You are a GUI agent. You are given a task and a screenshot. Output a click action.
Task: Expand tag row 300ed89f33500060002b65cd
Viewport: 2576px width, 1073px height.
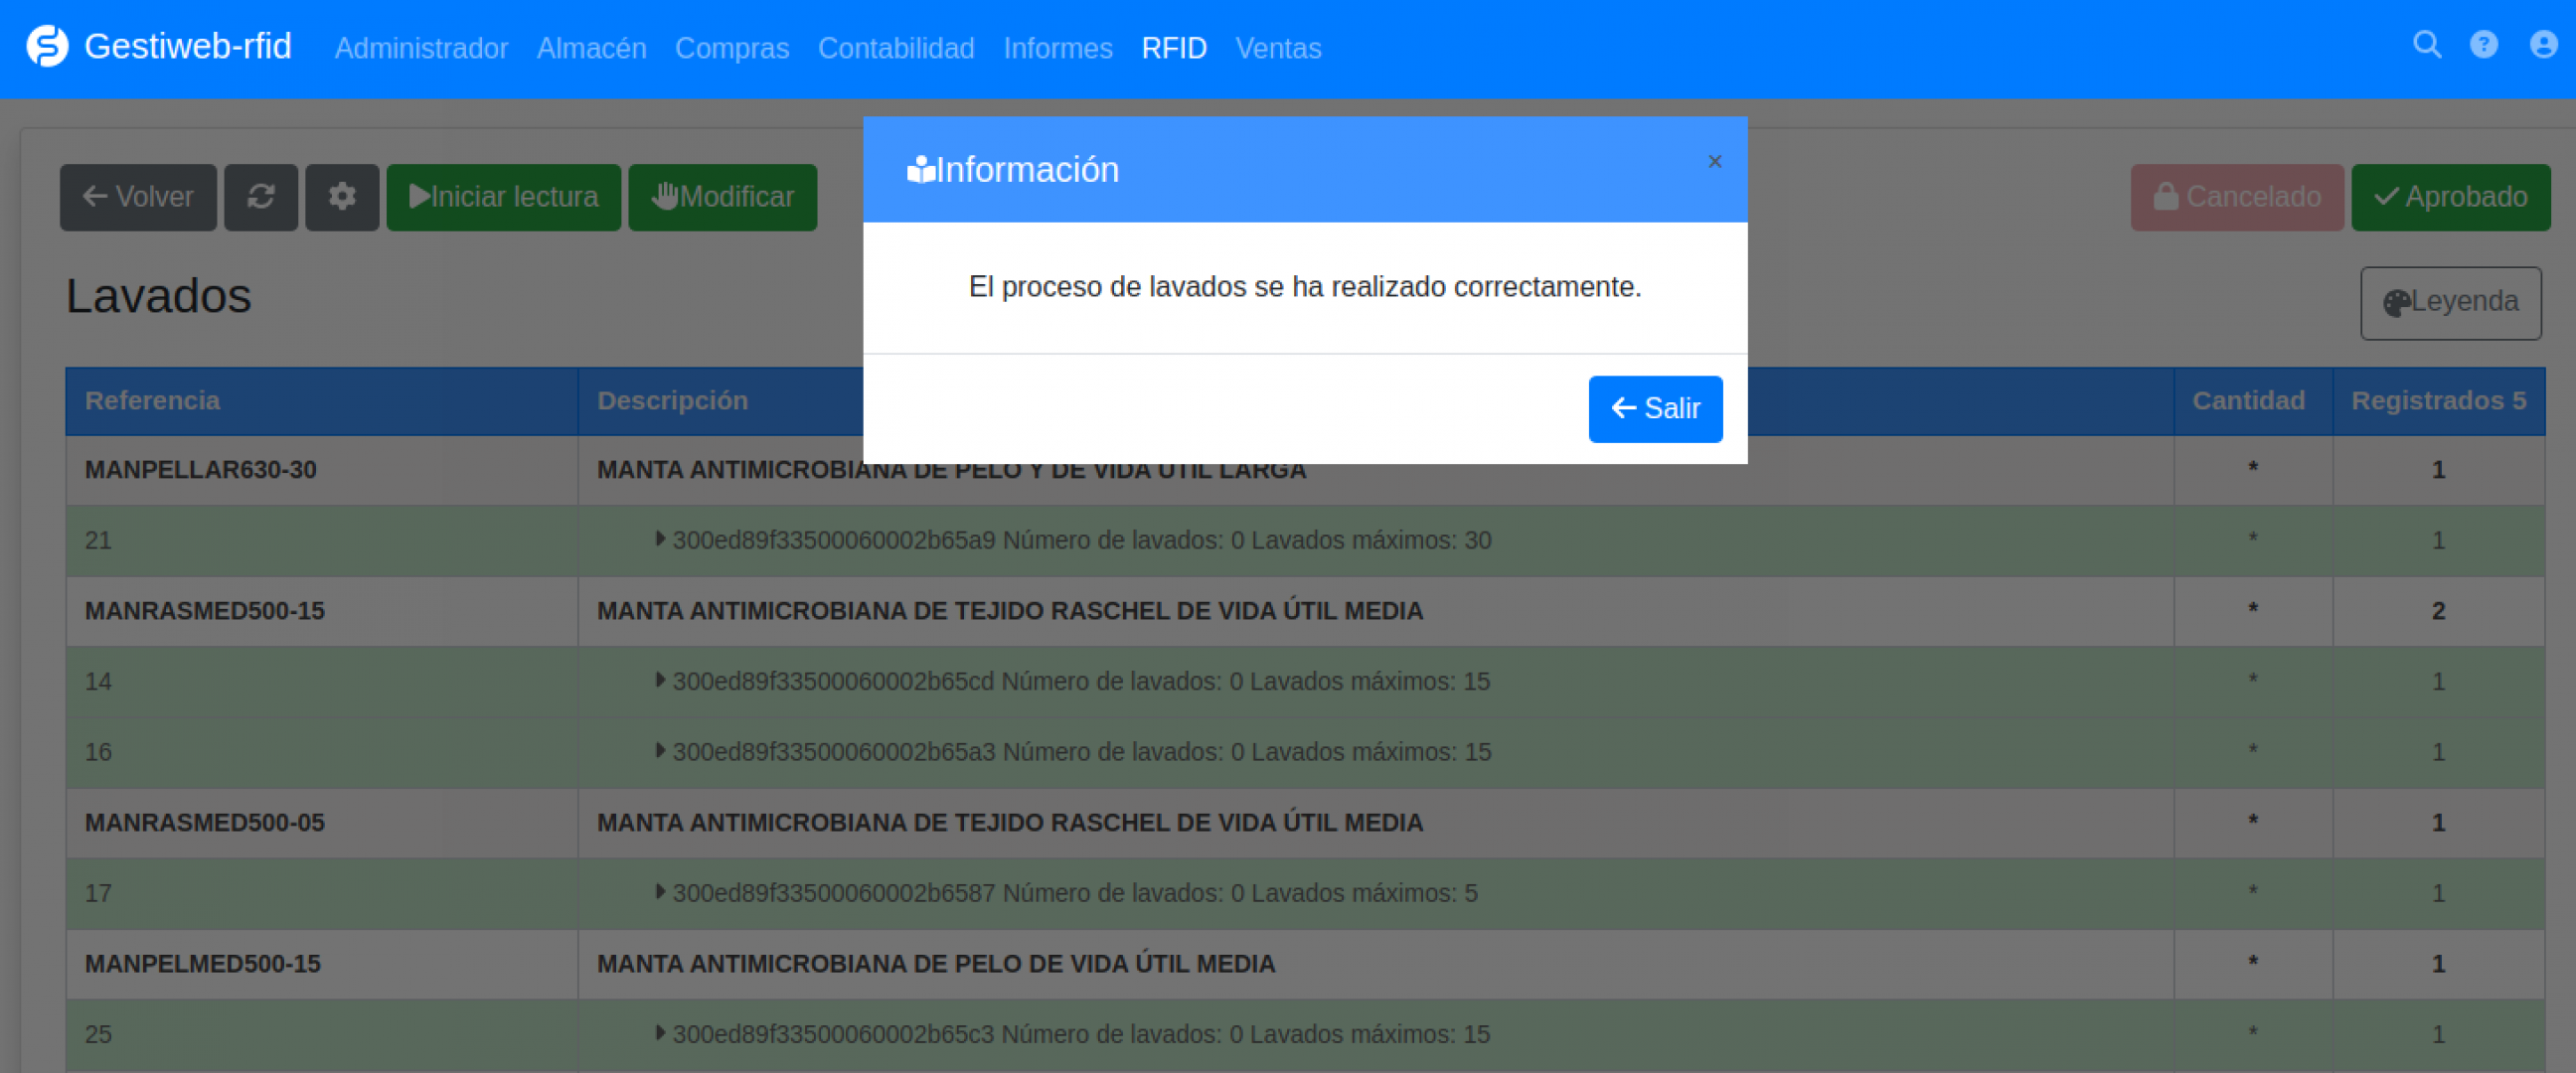659,680
